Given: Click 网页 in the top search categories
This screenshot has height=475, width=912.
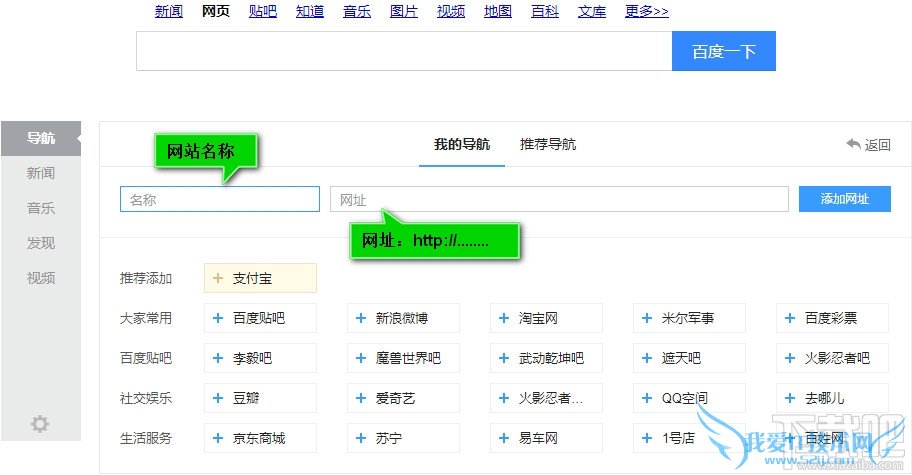Looking at the screenshot, I should point(216,11).
